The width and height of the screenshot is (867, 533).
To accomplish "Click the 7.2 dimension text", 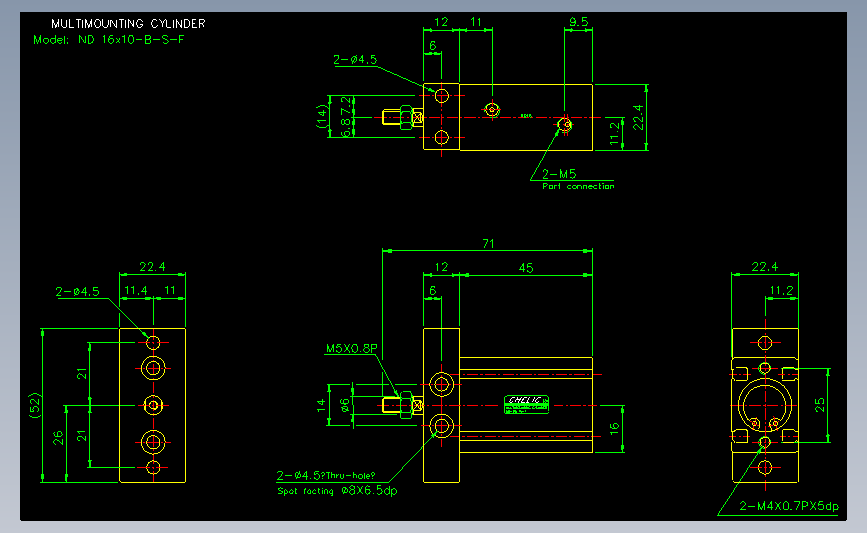I will (x=346, y=105).
